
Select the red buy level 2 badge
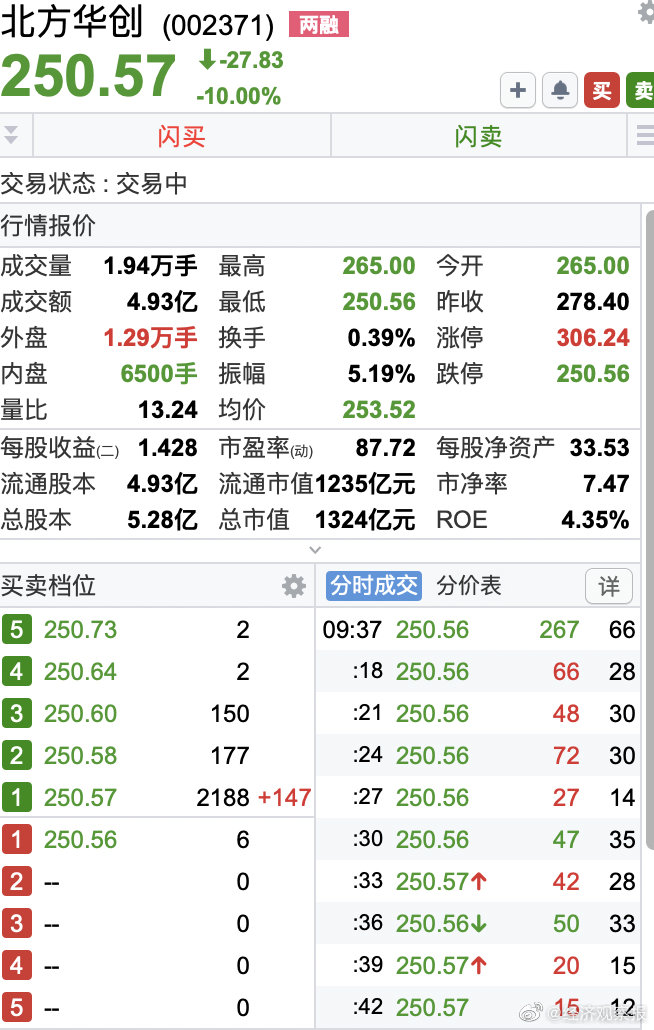[16, 882]
